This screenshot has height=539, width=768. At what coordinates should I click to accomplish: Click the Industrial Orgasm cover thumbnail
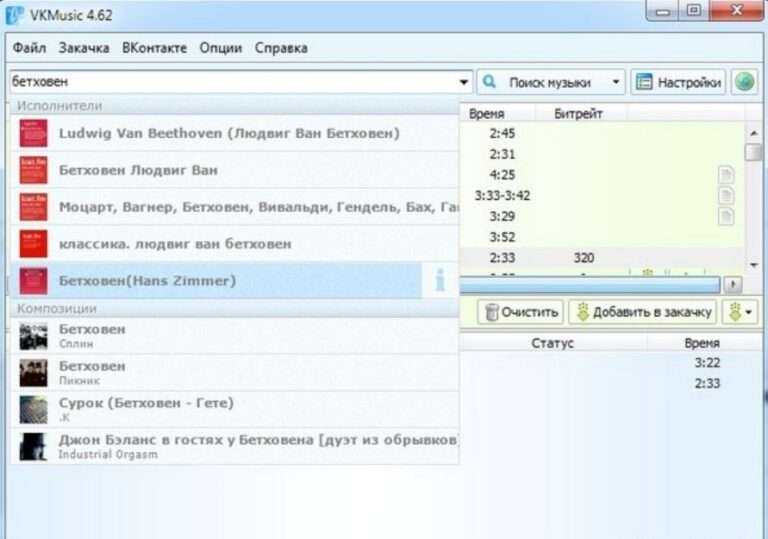click(33, 446)
